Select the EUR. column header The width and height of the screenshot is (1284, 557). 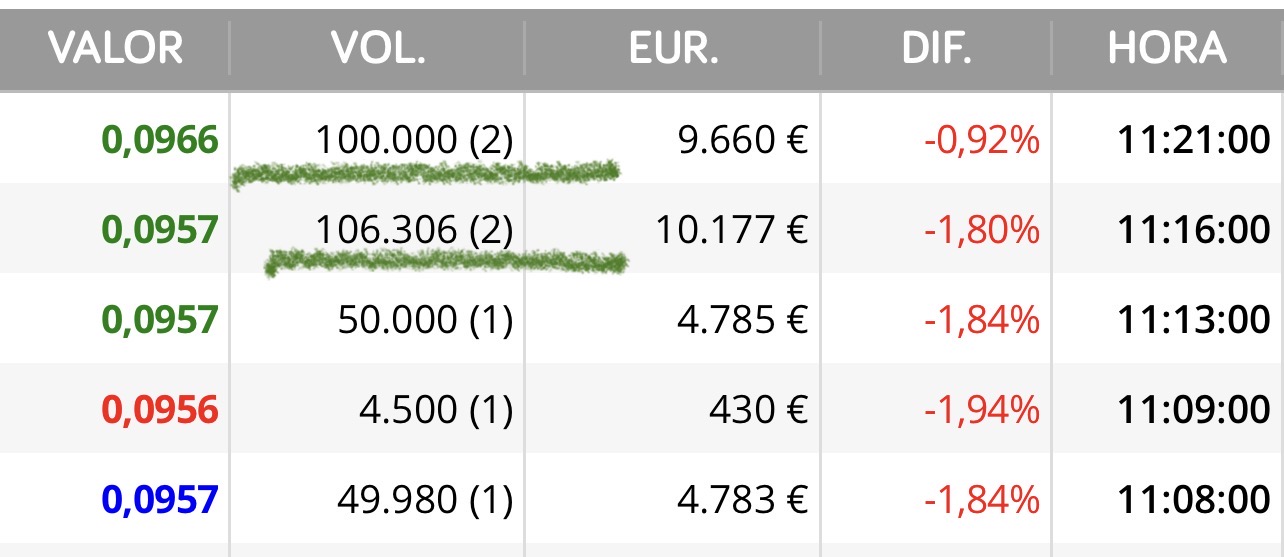pos(673,48)
